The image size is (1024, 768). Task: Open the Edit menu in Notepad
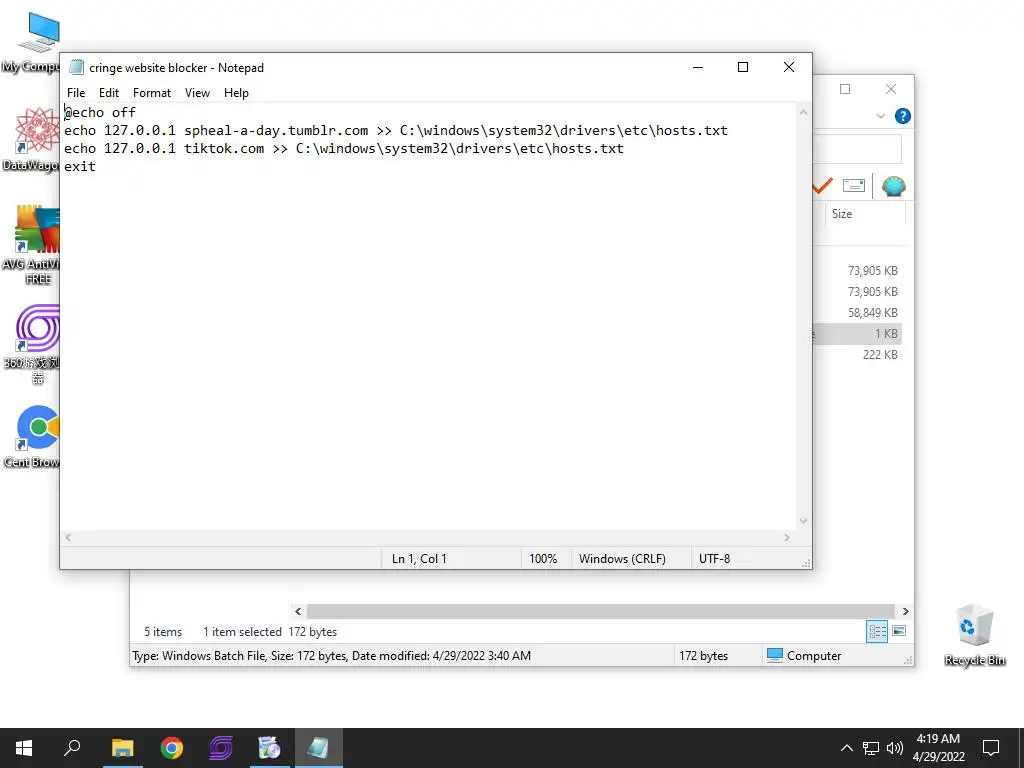[108, 93]
